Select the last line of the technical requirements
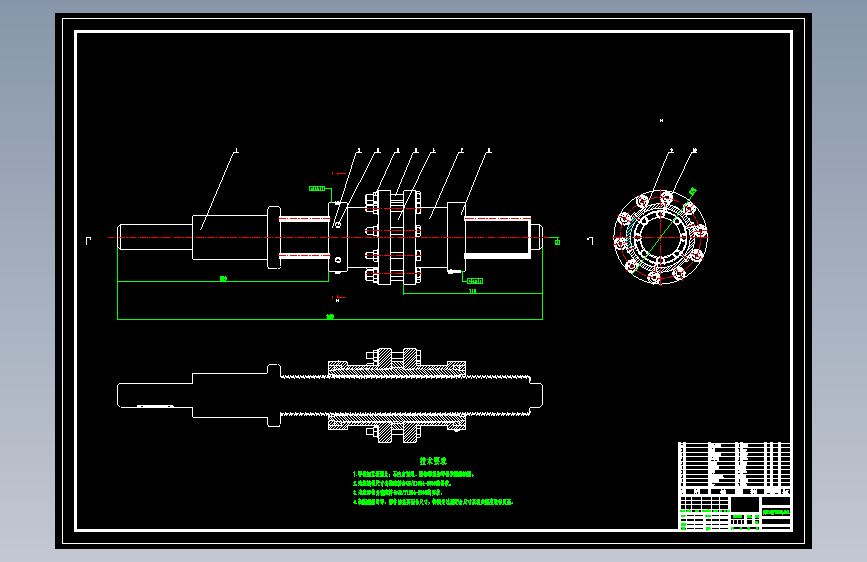The image size is (867, 562). click(x=433, y=502)
